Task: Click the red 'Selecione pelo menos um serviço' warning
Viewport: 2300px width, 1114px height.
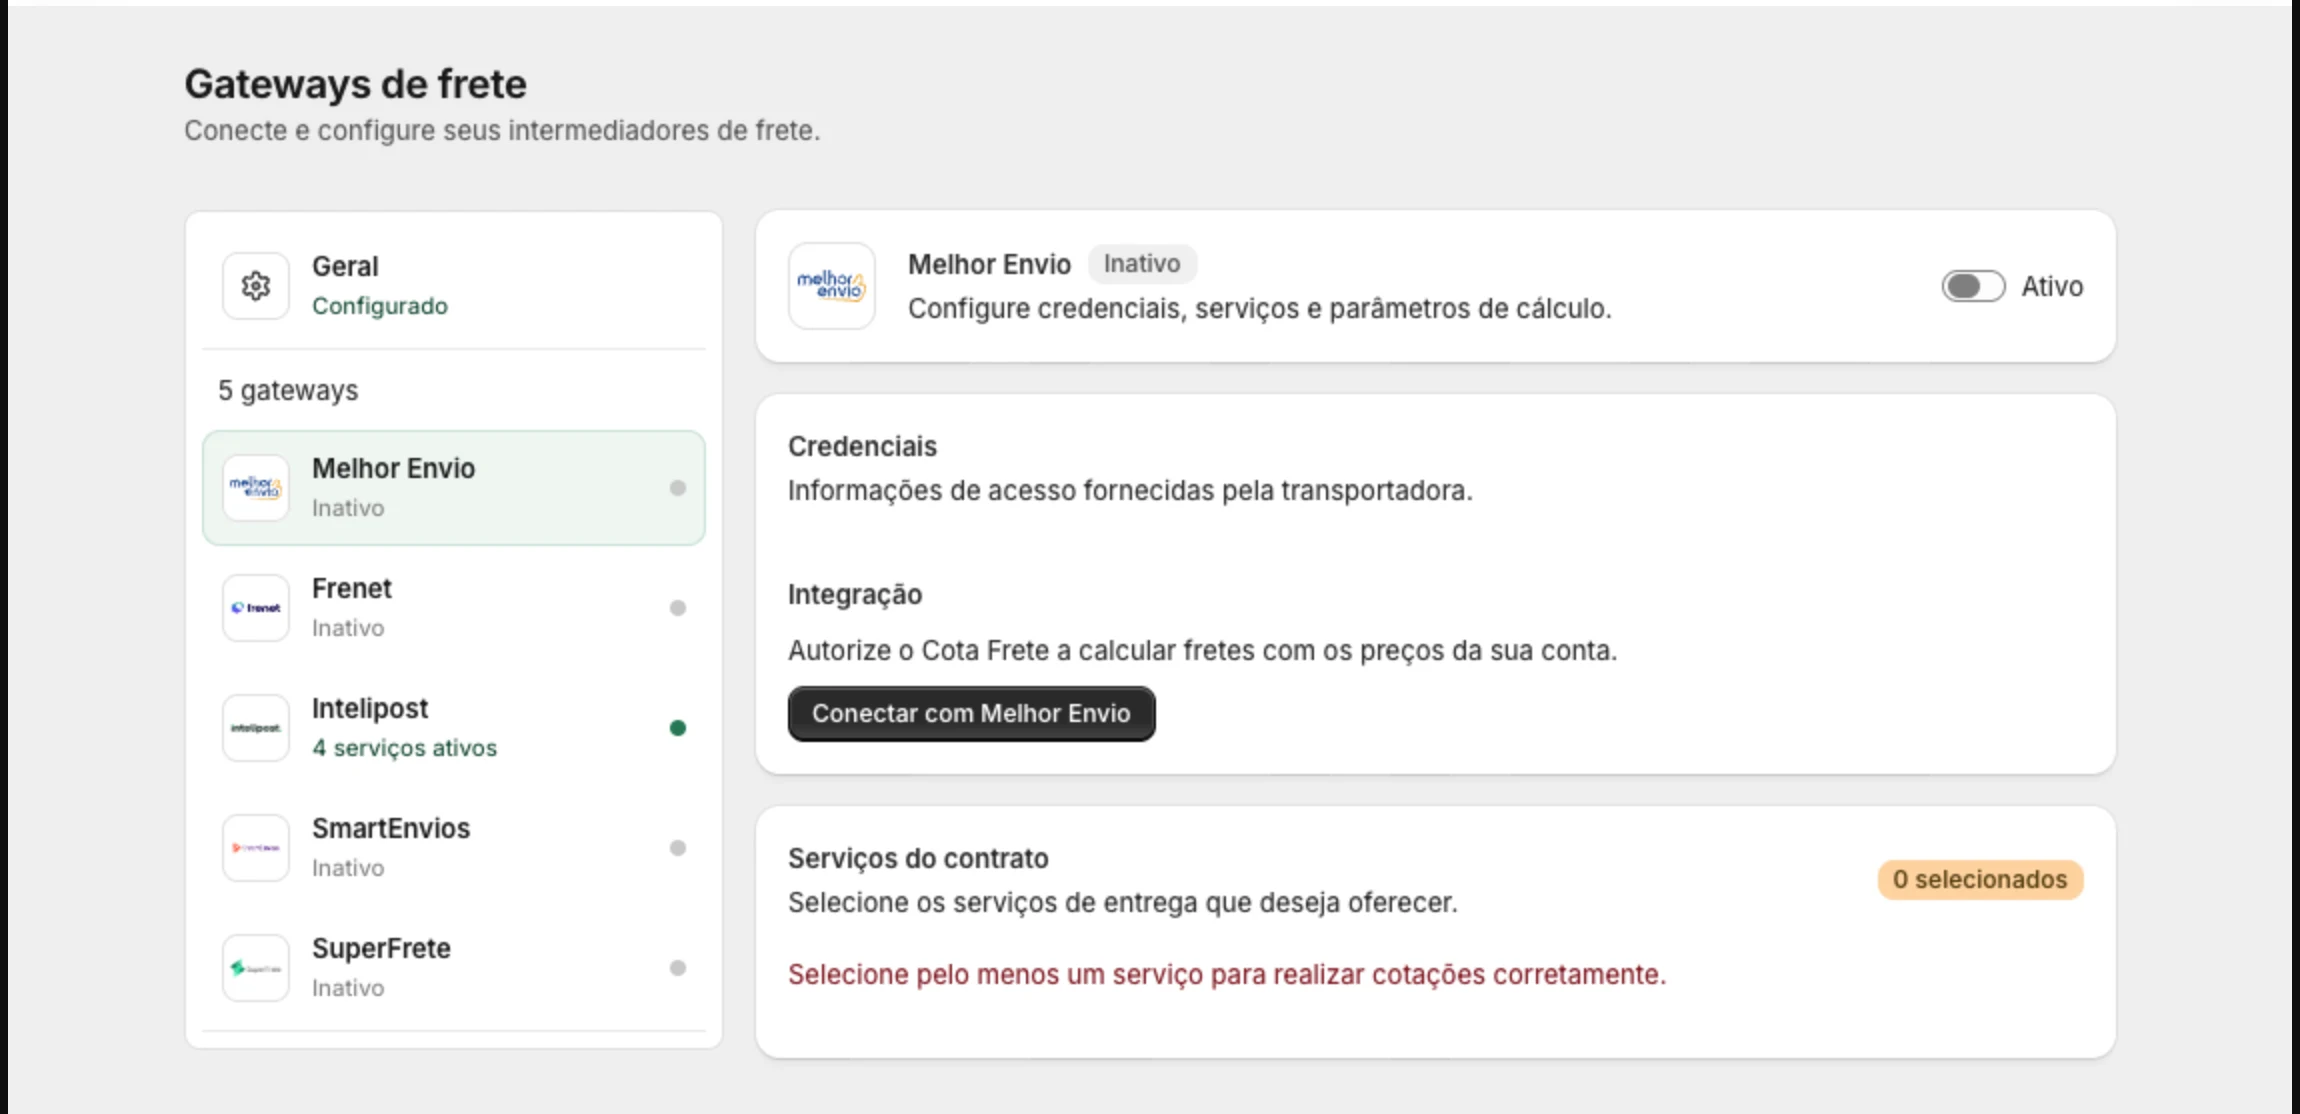Action: (1227, 974)
